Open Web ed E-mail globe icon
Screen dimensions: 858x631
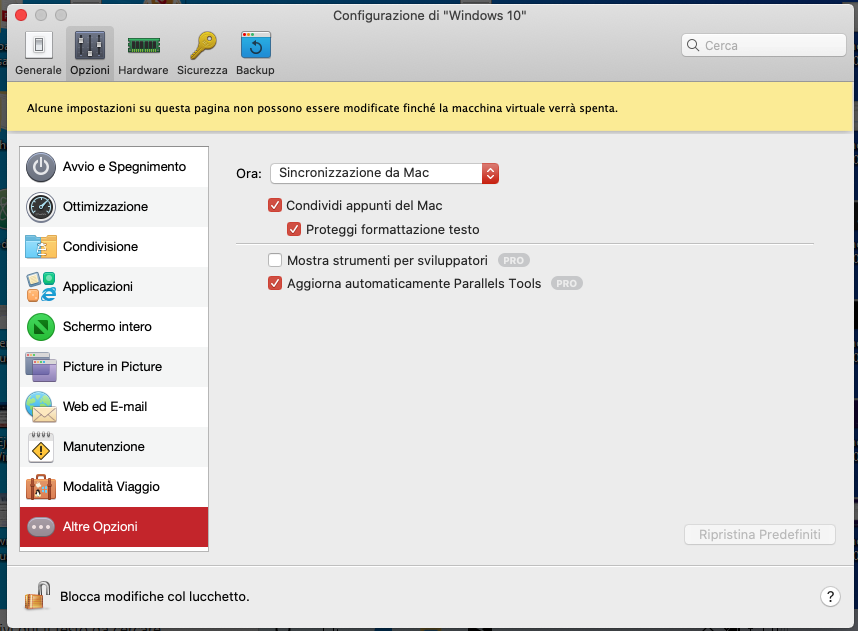tap(40, 407)
